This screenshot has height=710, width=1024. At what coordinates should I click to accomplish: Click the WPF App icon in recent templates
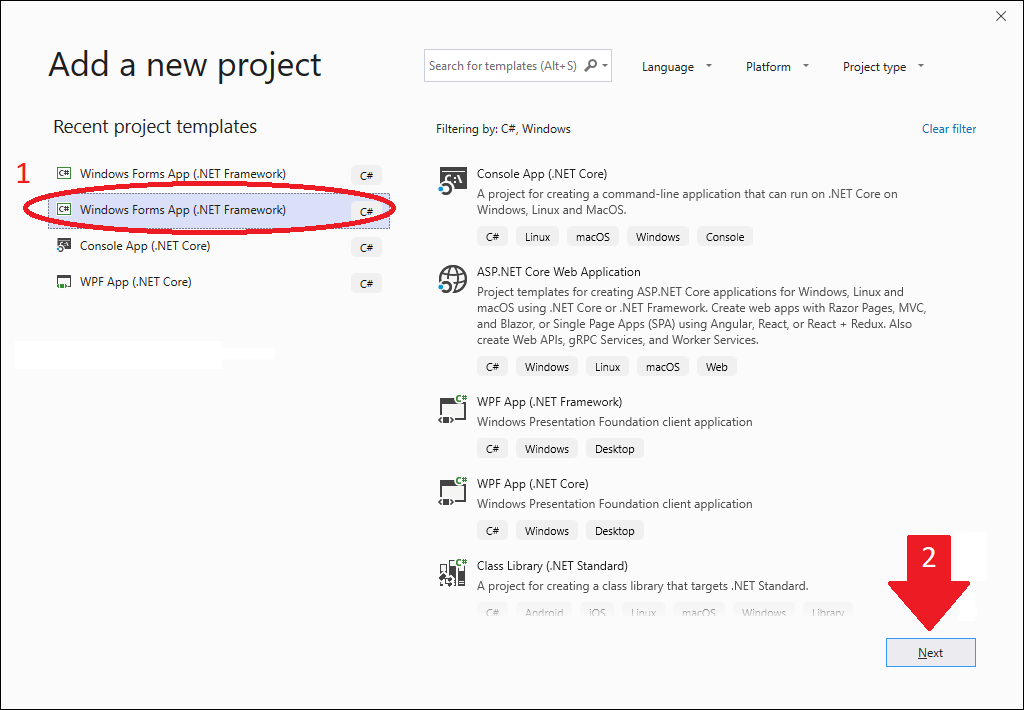coord(63,282)
